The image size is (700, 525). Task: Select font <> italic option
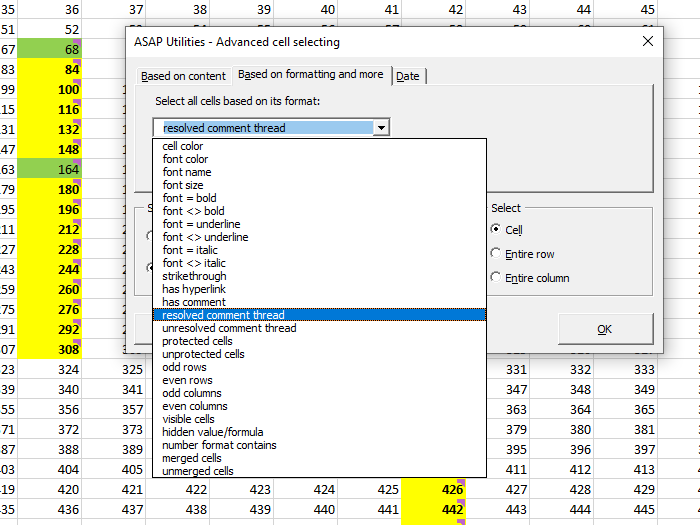(x=319, y=263)
